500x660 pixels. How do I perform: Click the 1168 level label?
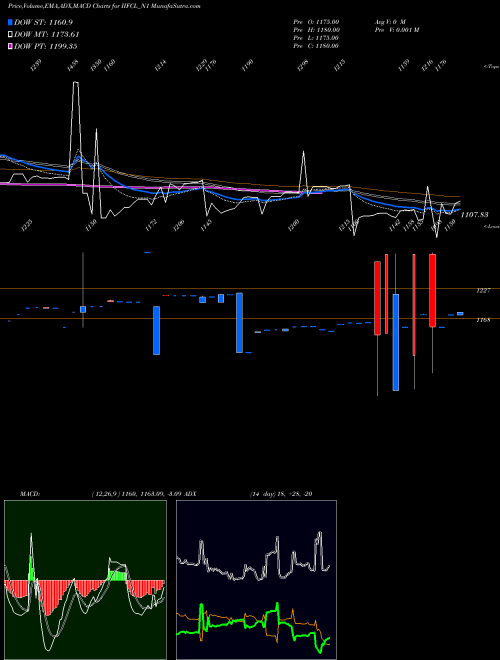[x=482, y=320]
